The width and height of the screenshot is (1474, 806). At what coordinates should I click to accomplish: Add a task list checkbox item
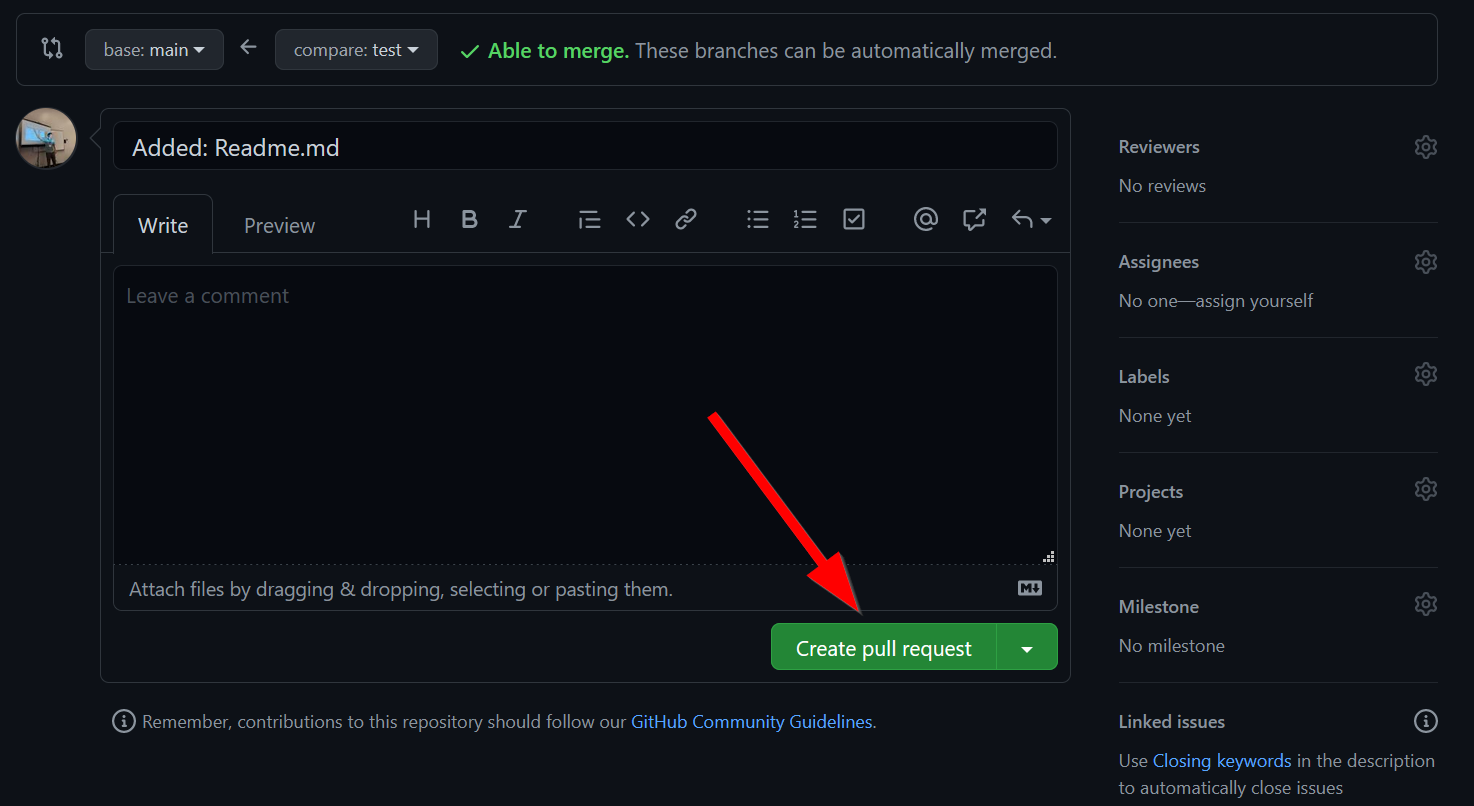[x=853, y=220]
